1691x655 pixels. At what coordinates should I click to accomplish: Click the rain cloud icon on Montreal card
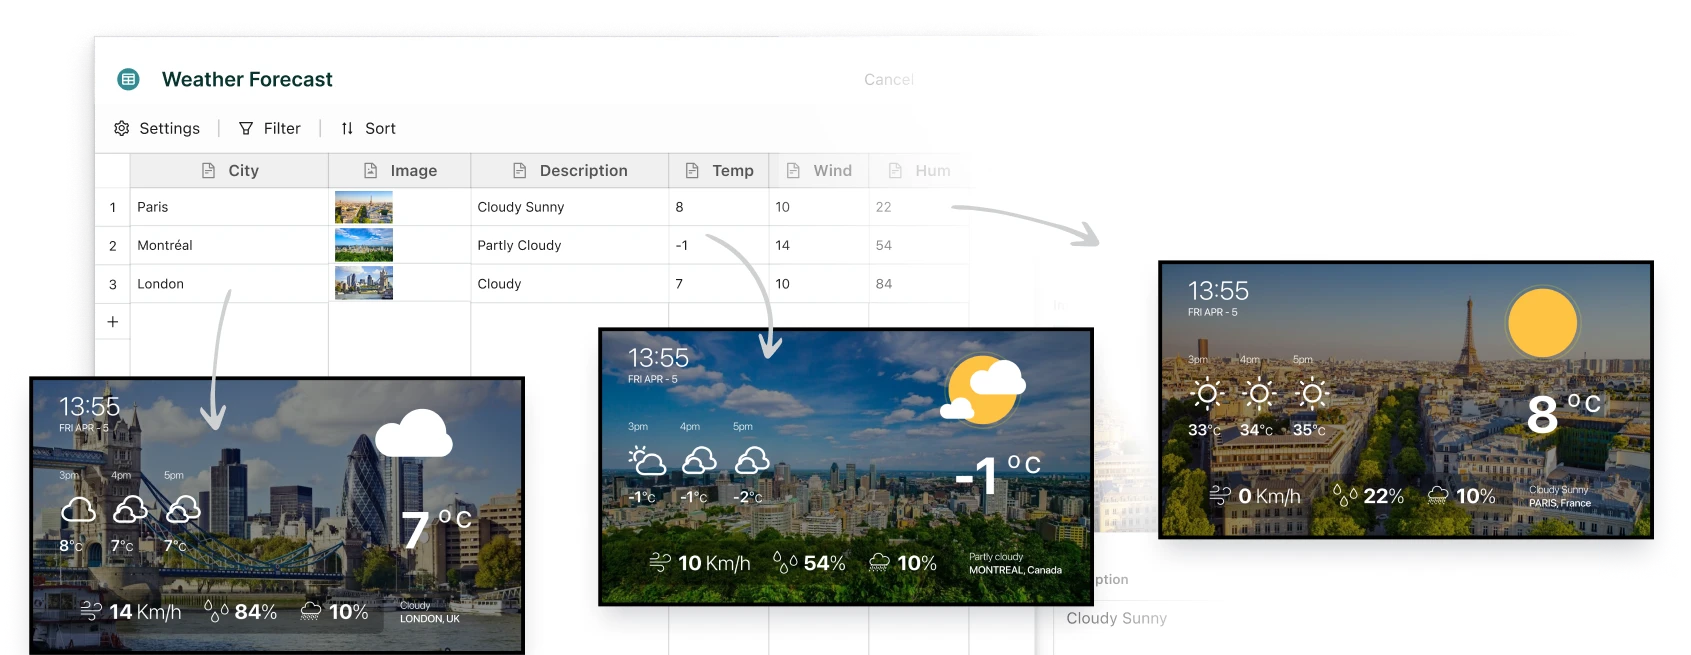coord(879,563)
